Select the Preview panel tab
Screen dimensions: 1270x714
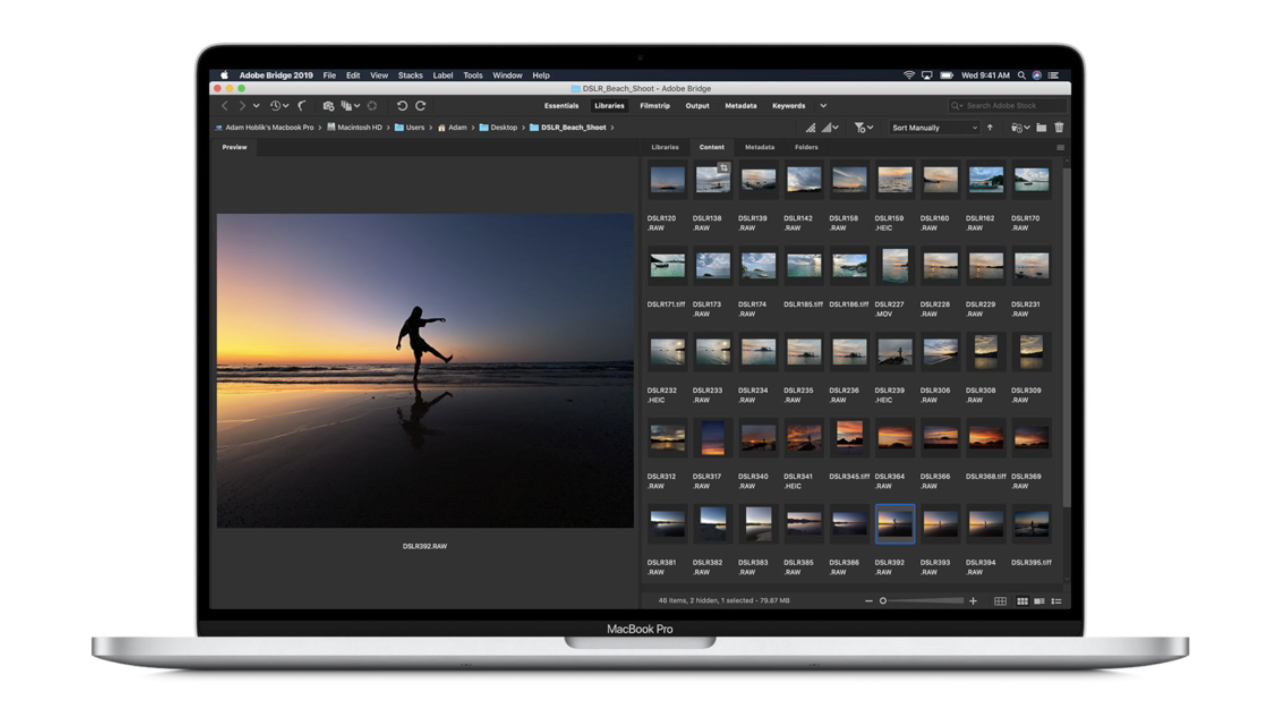(234, 147)
